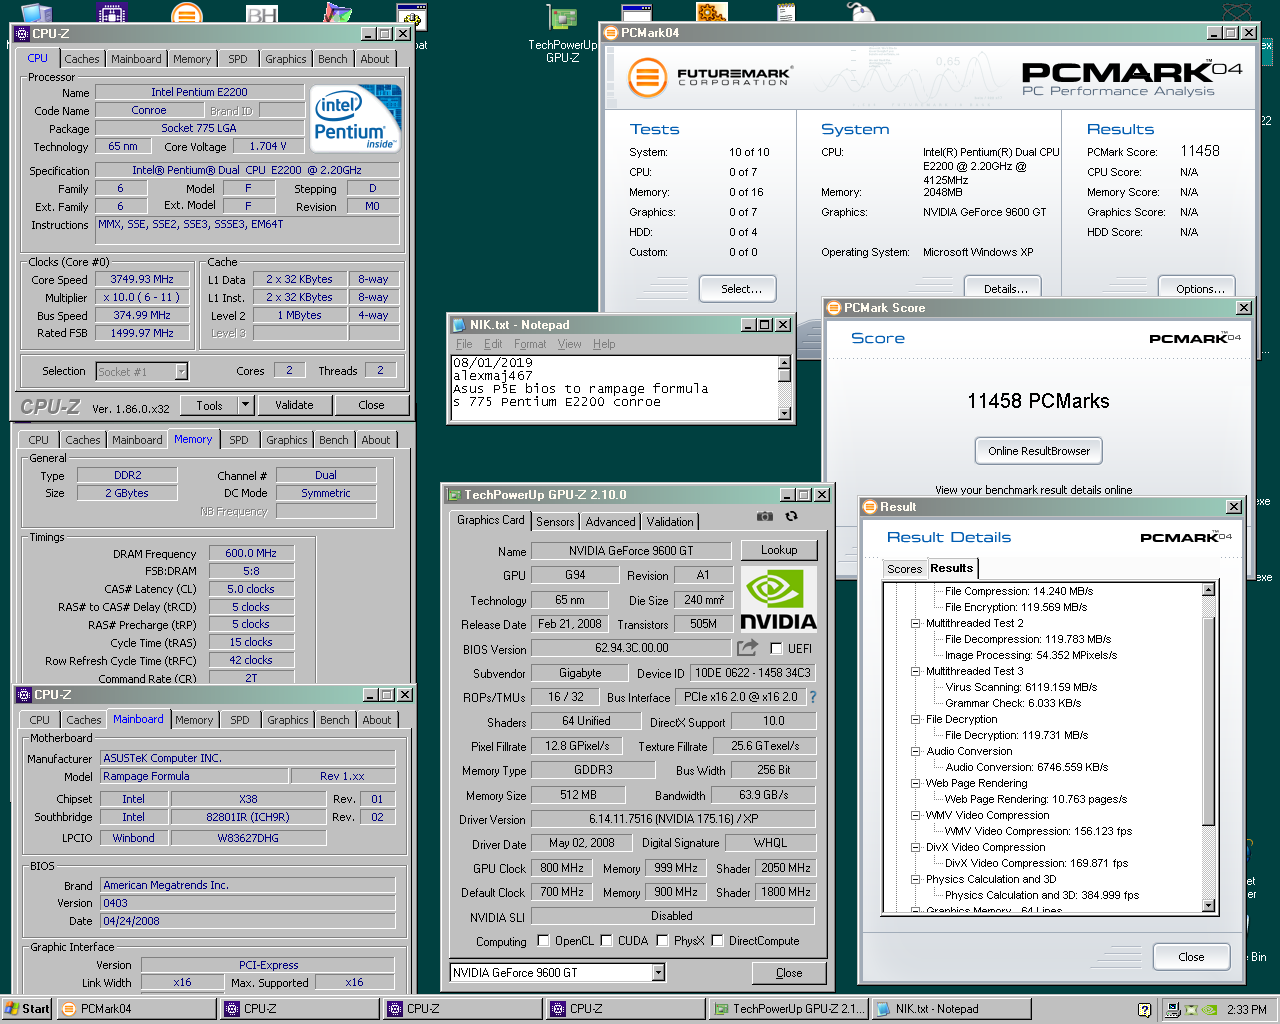
Task: Open the TechPowerUp GPU-Z desktop icon
Action: tap(563, 35)
